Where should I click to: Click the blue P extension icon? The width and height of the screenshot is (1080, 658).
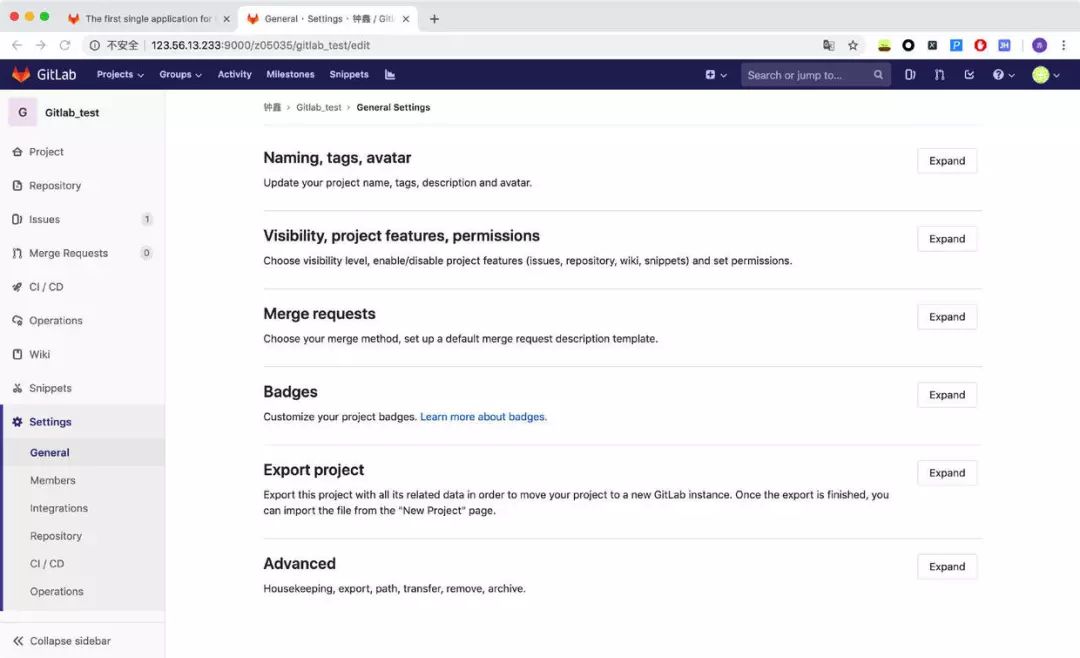[x=956, y=45]
